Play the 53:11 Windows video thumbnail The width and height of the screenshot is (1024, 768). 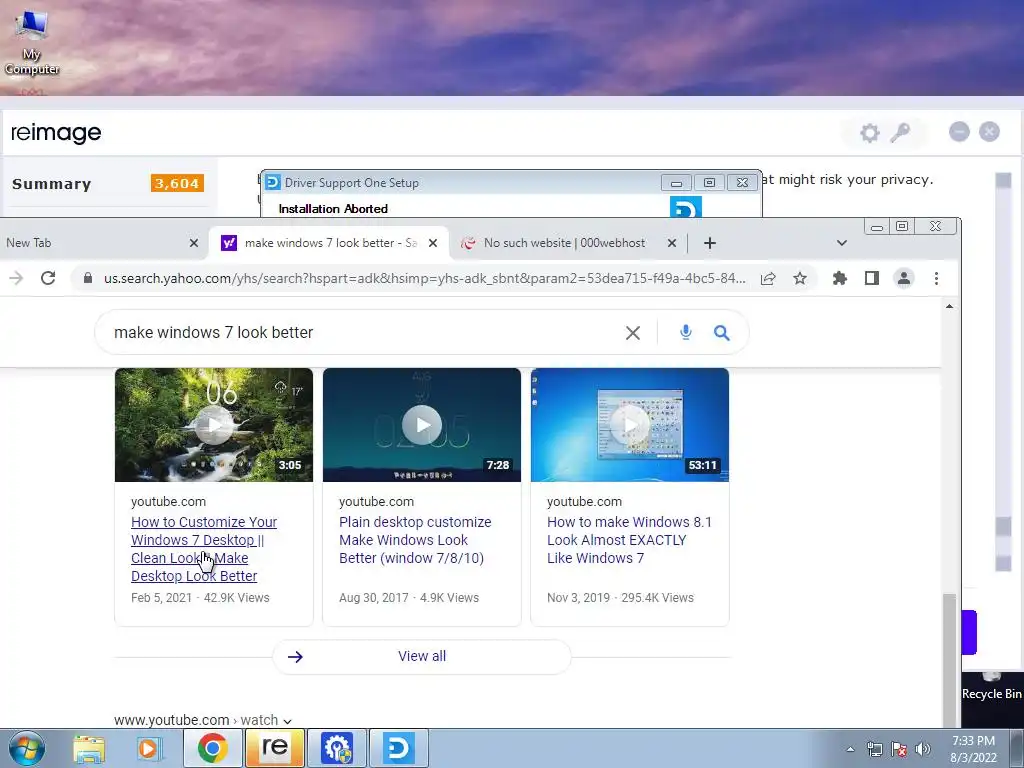(630, 425)
